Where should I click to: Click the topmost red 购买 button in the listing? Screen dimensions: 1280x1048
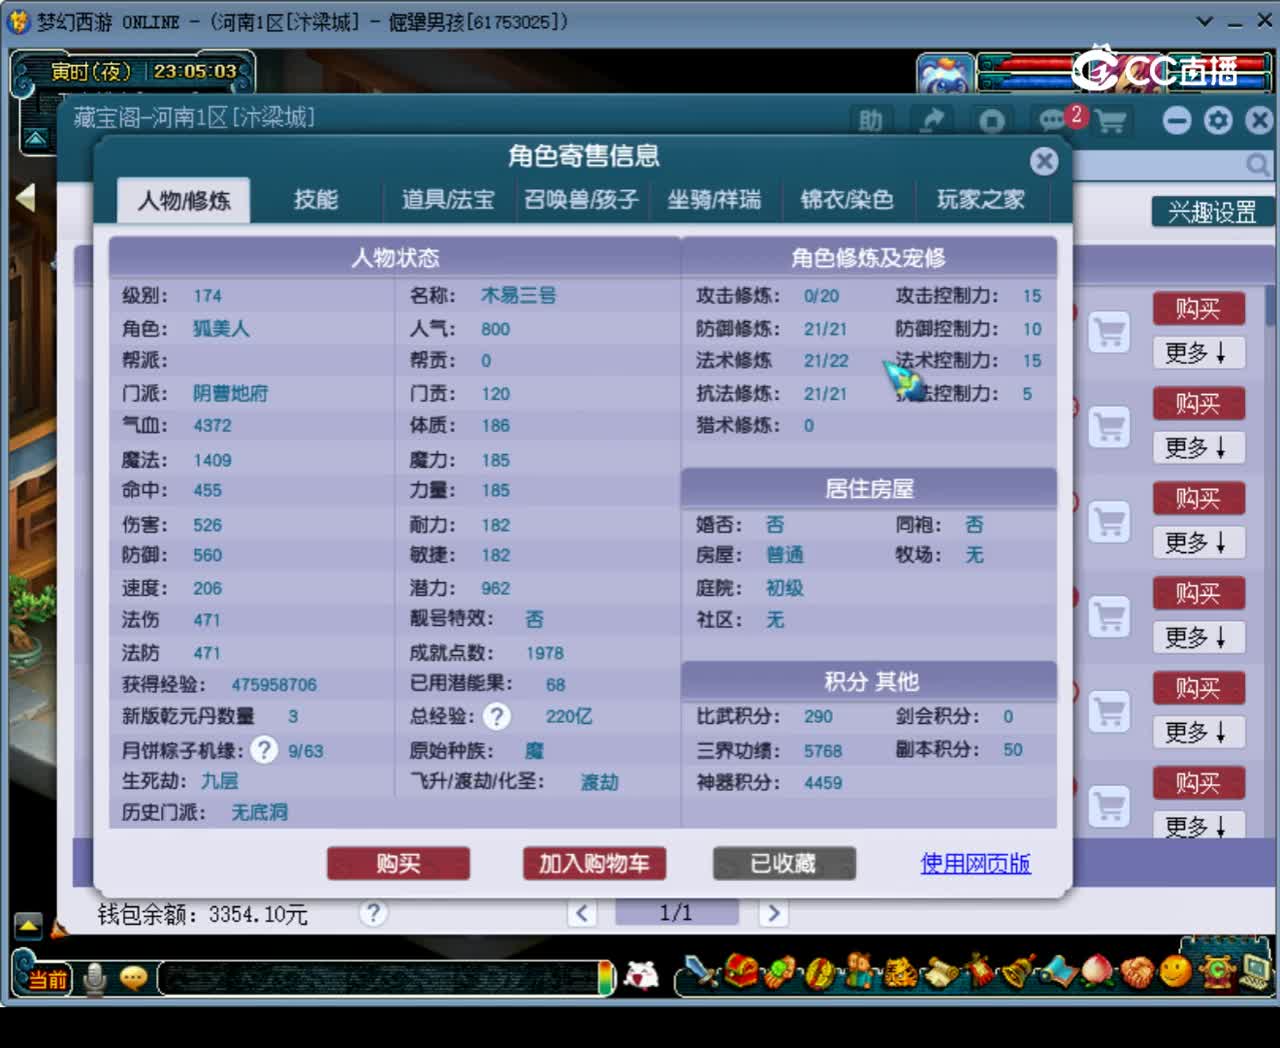coord(1198,308)
